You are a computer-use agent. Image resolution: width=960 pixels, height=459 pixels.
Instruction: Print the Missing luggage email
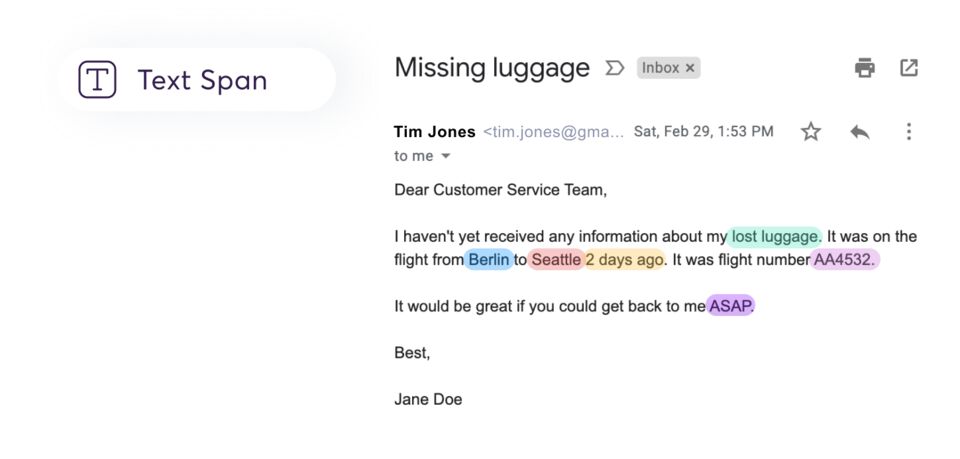point(864,68)
